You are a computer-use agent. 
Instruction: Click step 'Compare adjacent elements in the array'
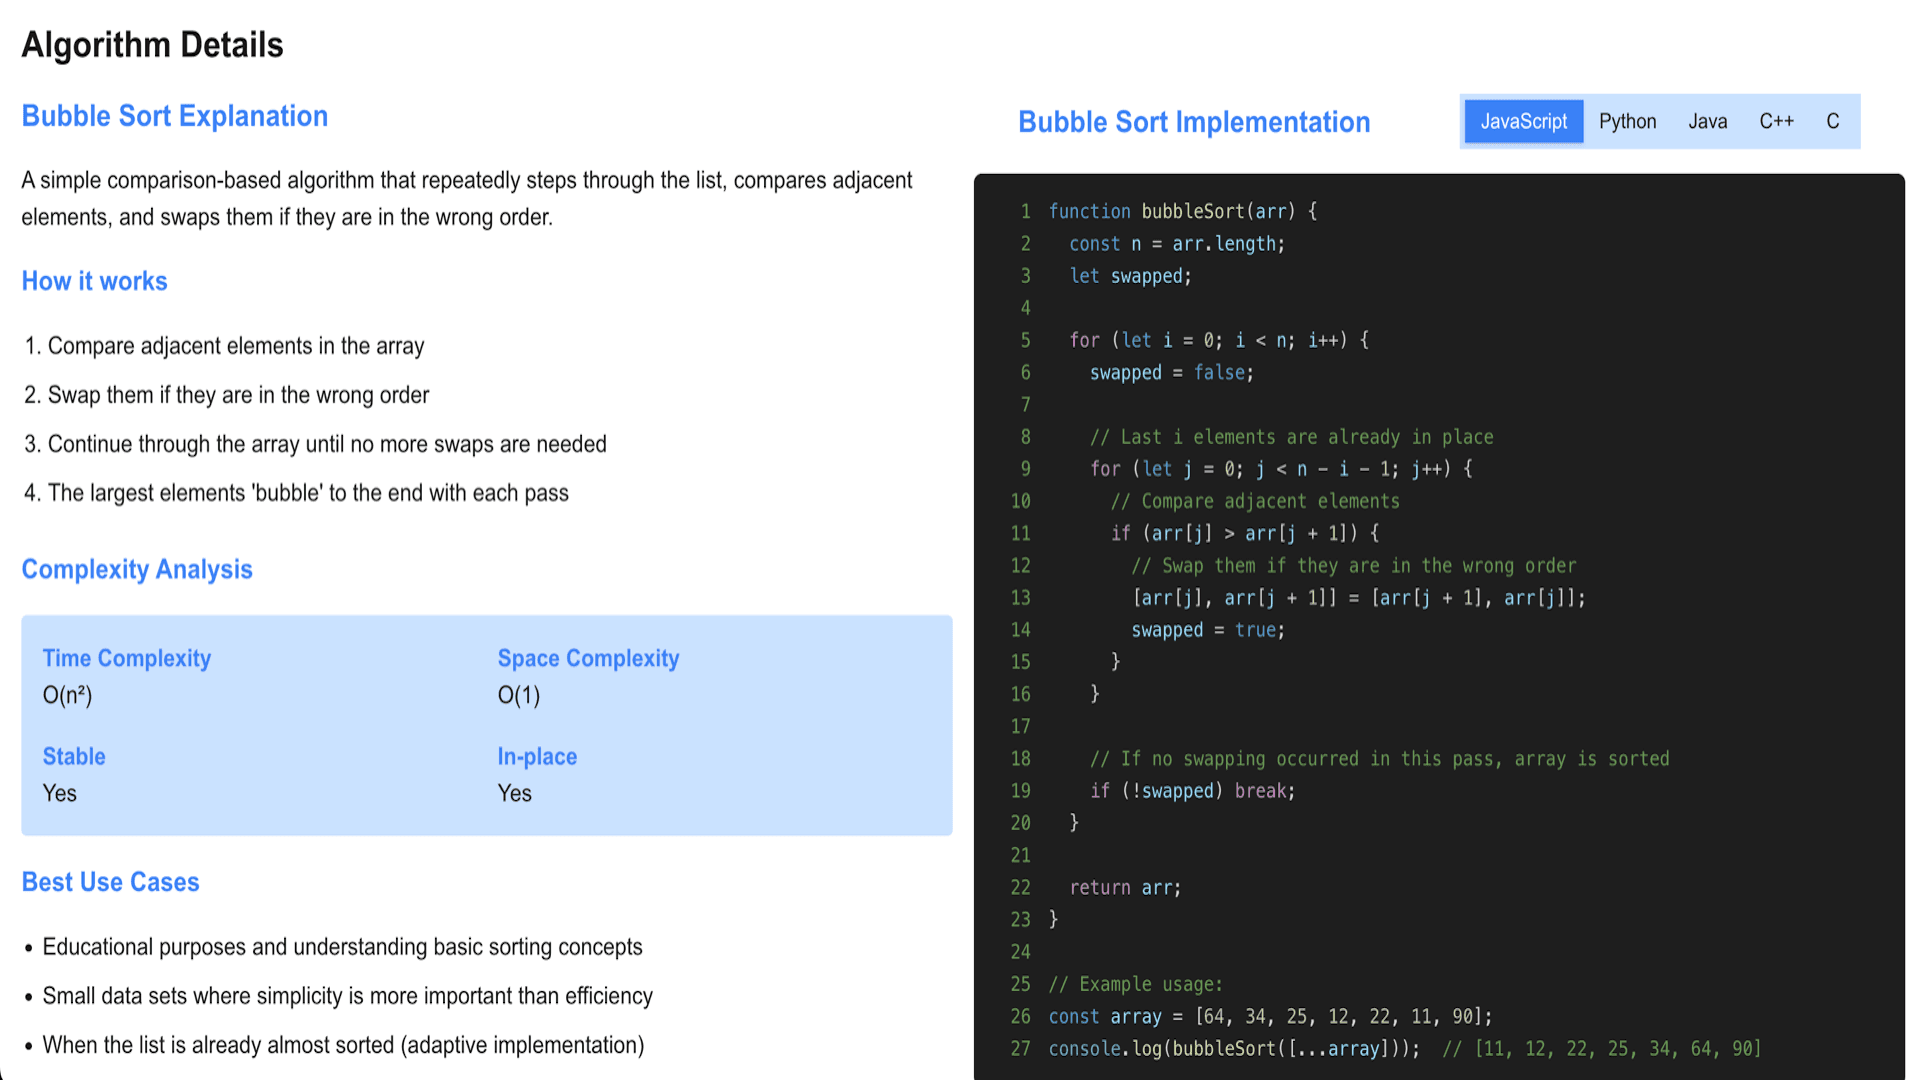[236, 346]
